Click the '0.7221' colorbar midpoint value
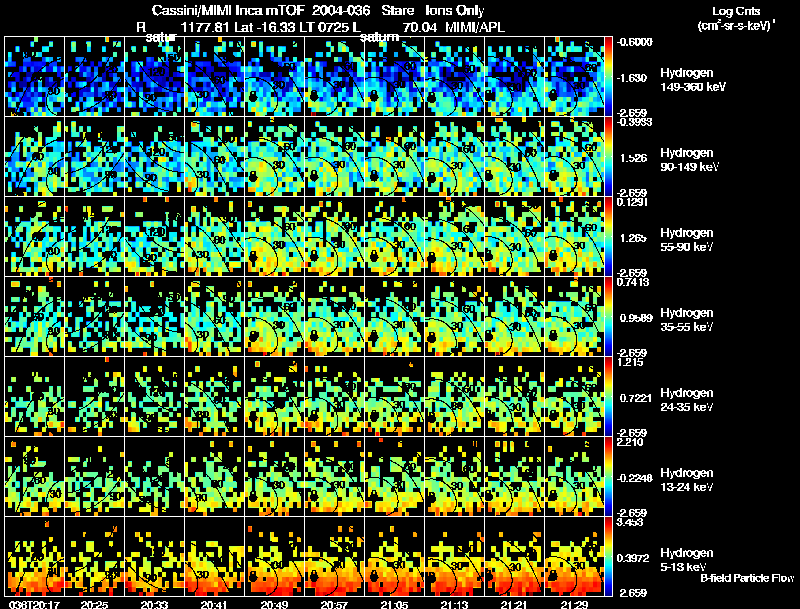The image size is (800, 609). click(x=636, y=398)
